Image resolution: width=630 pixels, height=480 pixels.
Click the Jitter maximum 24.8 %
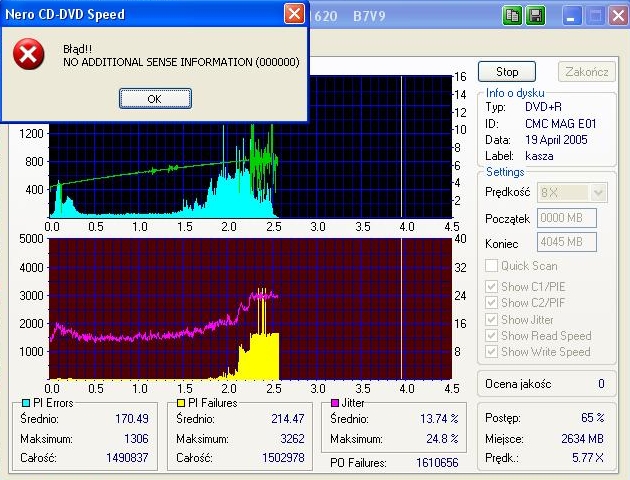(442, 439)
